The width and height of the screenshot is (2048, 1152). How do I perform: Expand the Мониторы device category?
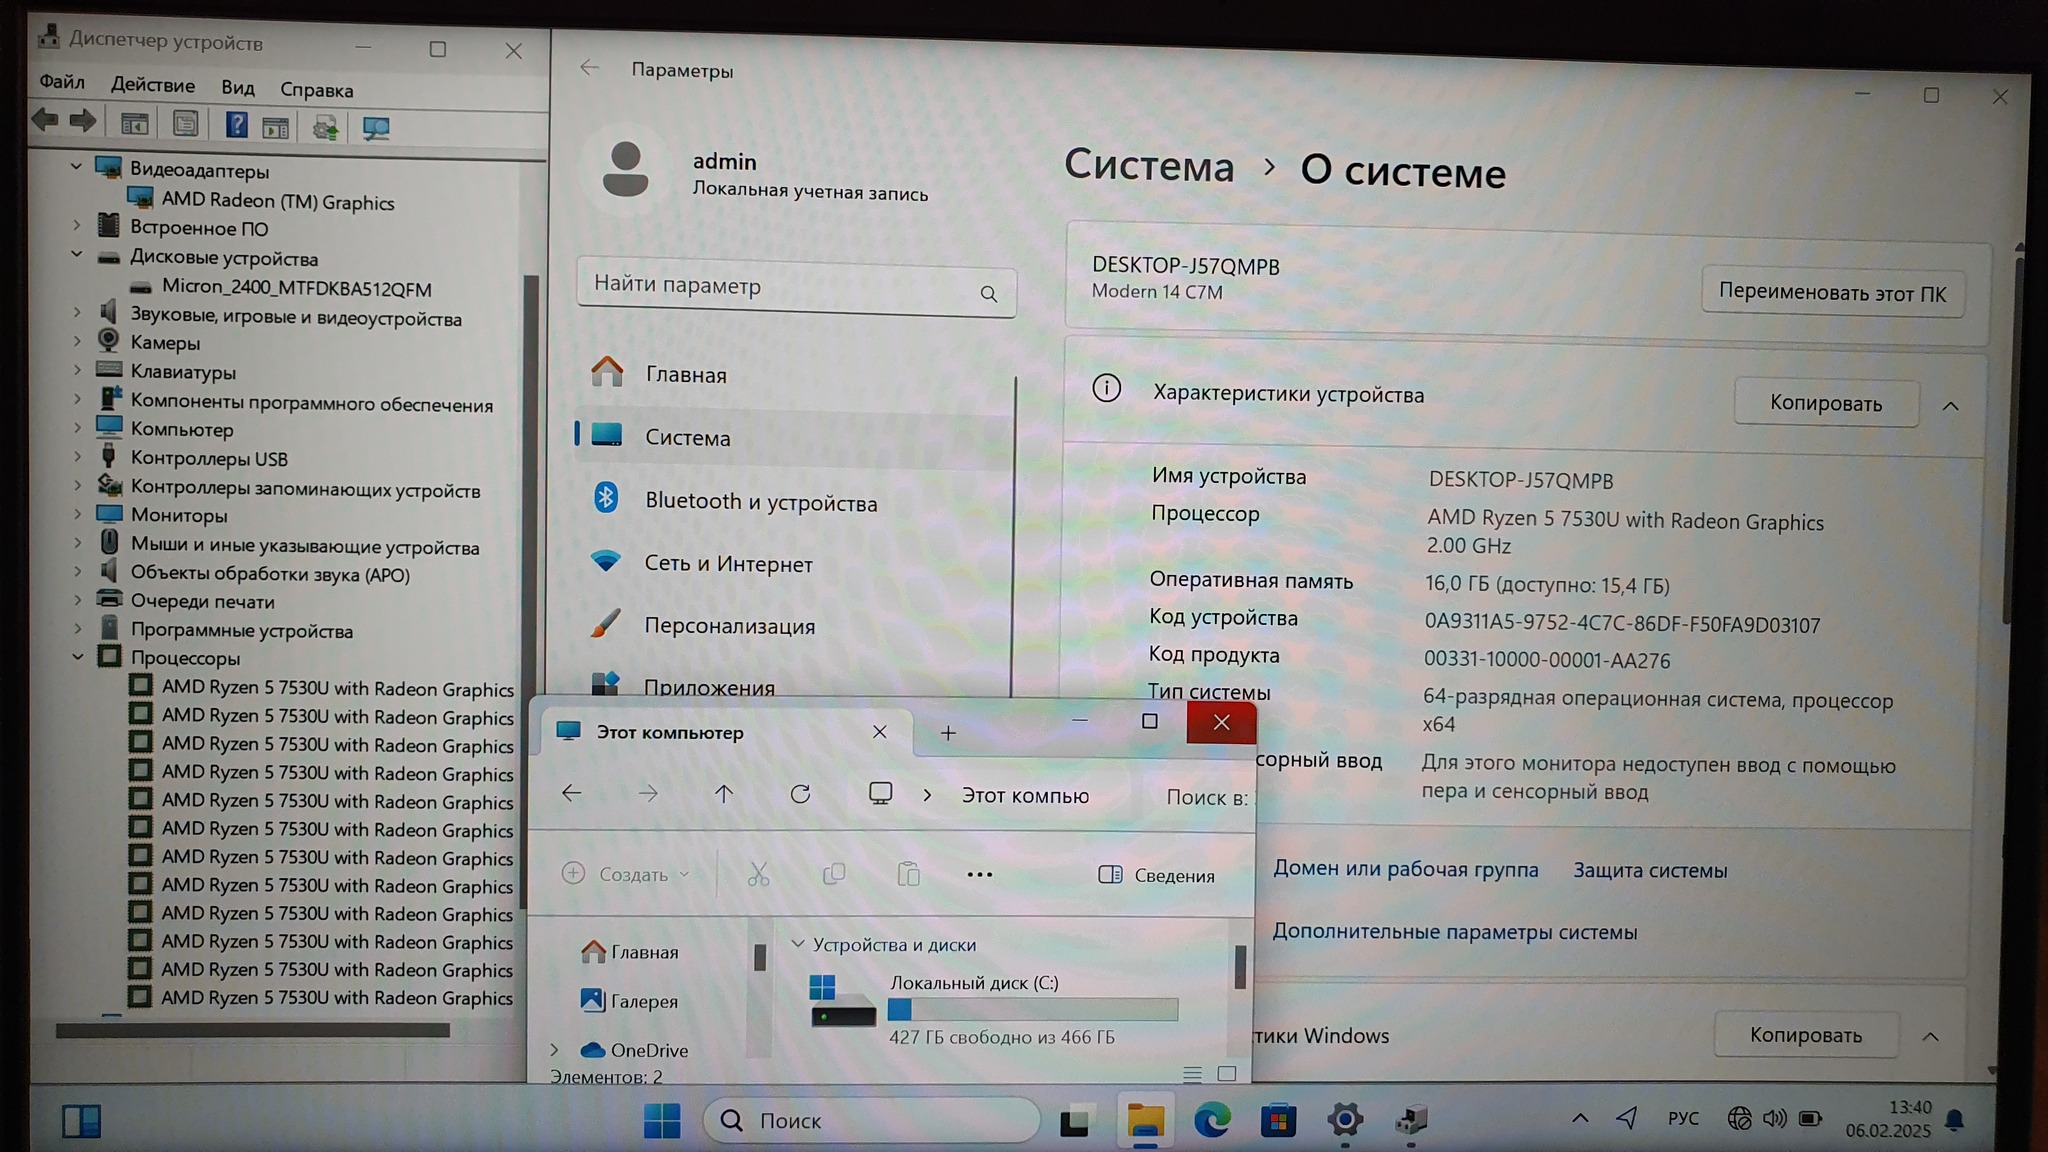coord(77,515)
